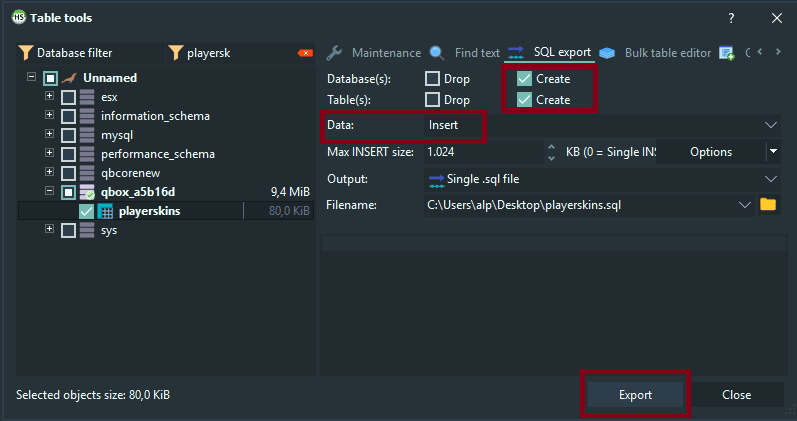
Task: Switch to the Bulk table editor tab
Action: [655, 52]
